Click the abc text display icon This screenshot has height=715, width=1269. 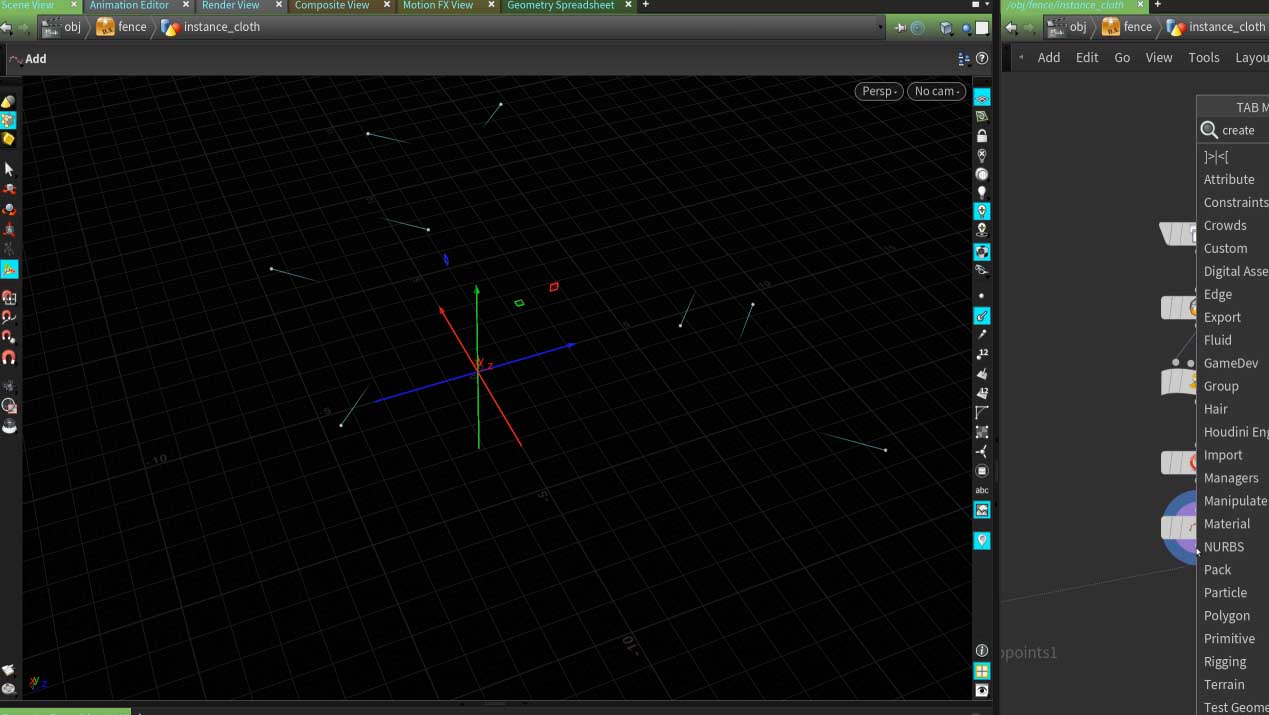pyautogui.click(x=982, y=490)
